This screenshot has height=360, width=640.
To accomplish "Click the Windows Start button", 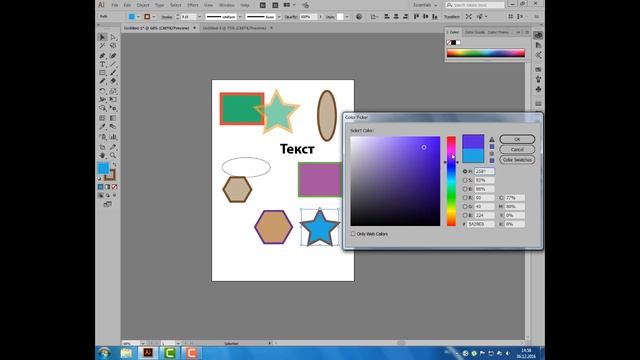I will 104,353.
